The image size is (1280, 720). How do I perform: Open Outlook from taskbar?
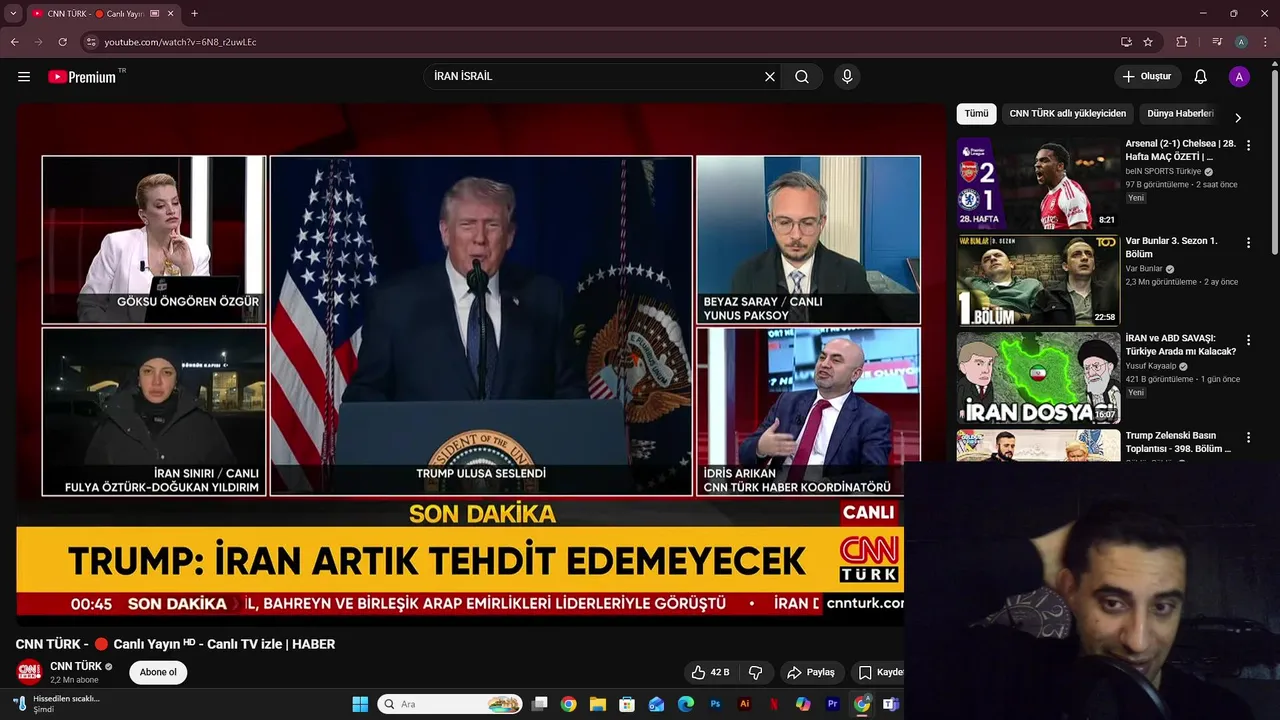click(656, 704)
